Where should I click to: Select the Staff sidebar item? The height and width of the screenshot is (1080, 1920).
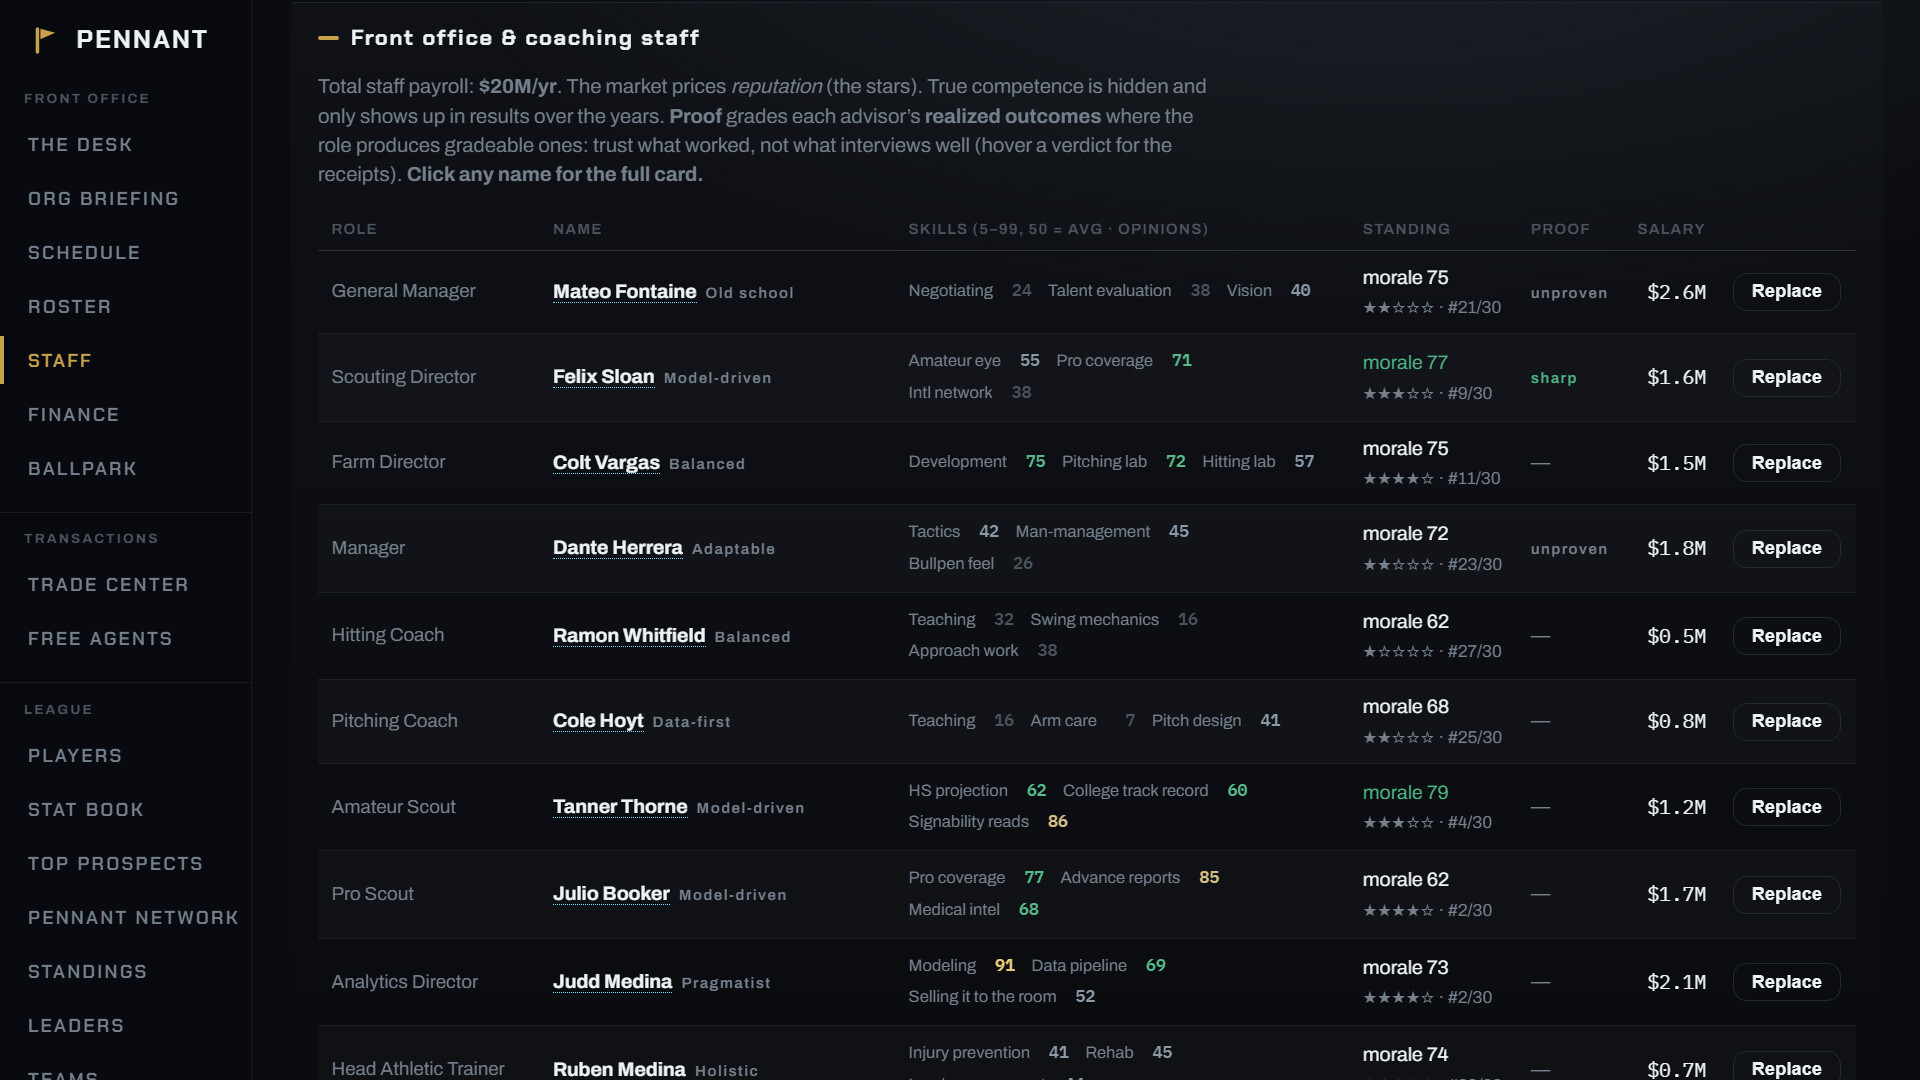59,361
